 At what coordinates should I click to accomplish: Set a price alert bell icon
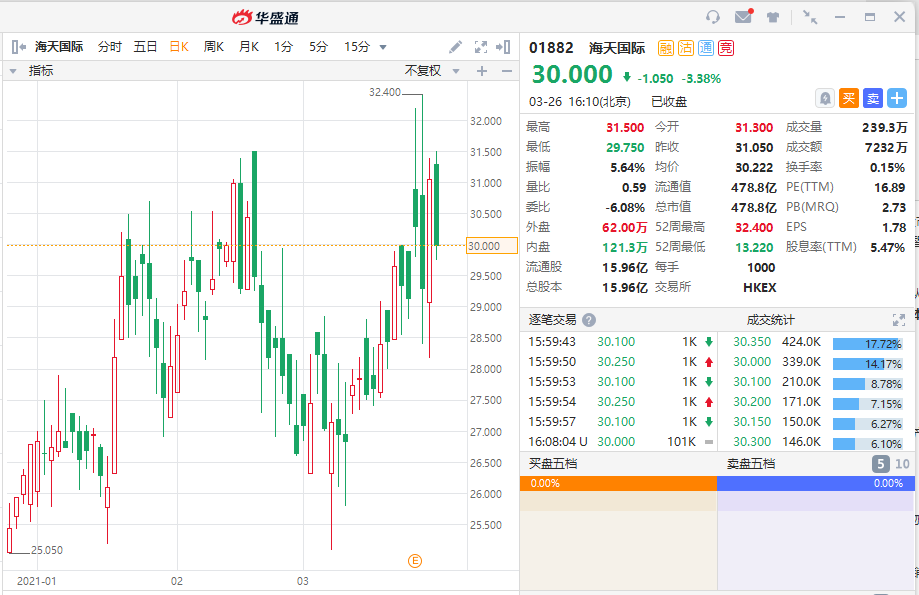pos(825,98)
